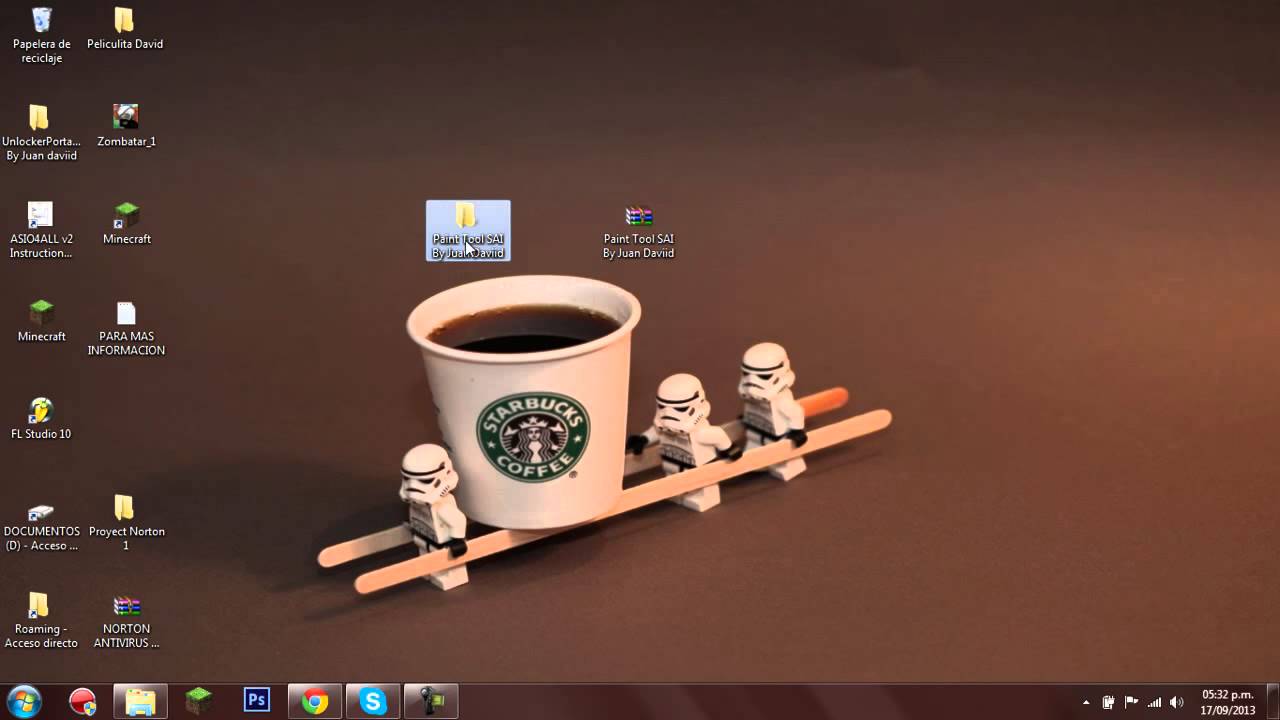Switch to Skype in the taskbar

pos(373,702)
